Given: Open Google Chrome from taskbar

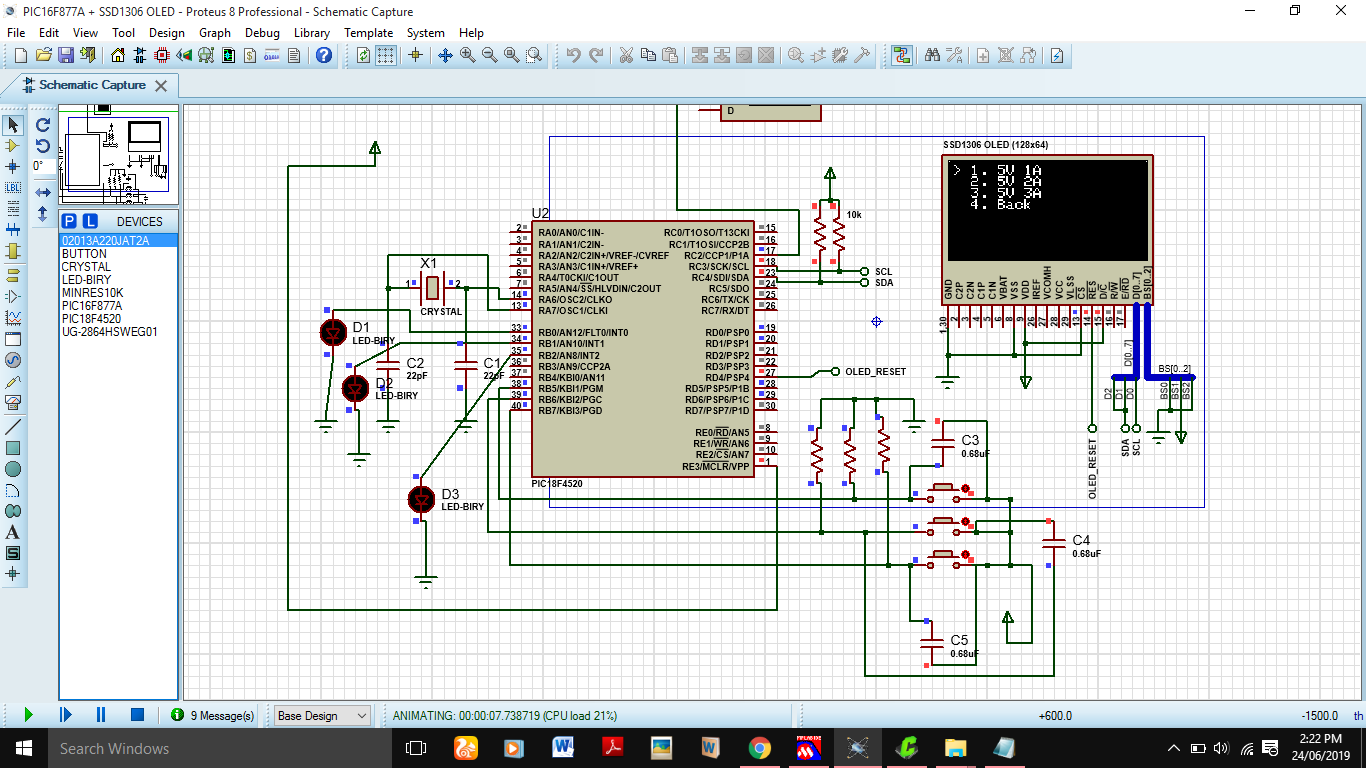Looking at the screenshot, I should point(759,747).
